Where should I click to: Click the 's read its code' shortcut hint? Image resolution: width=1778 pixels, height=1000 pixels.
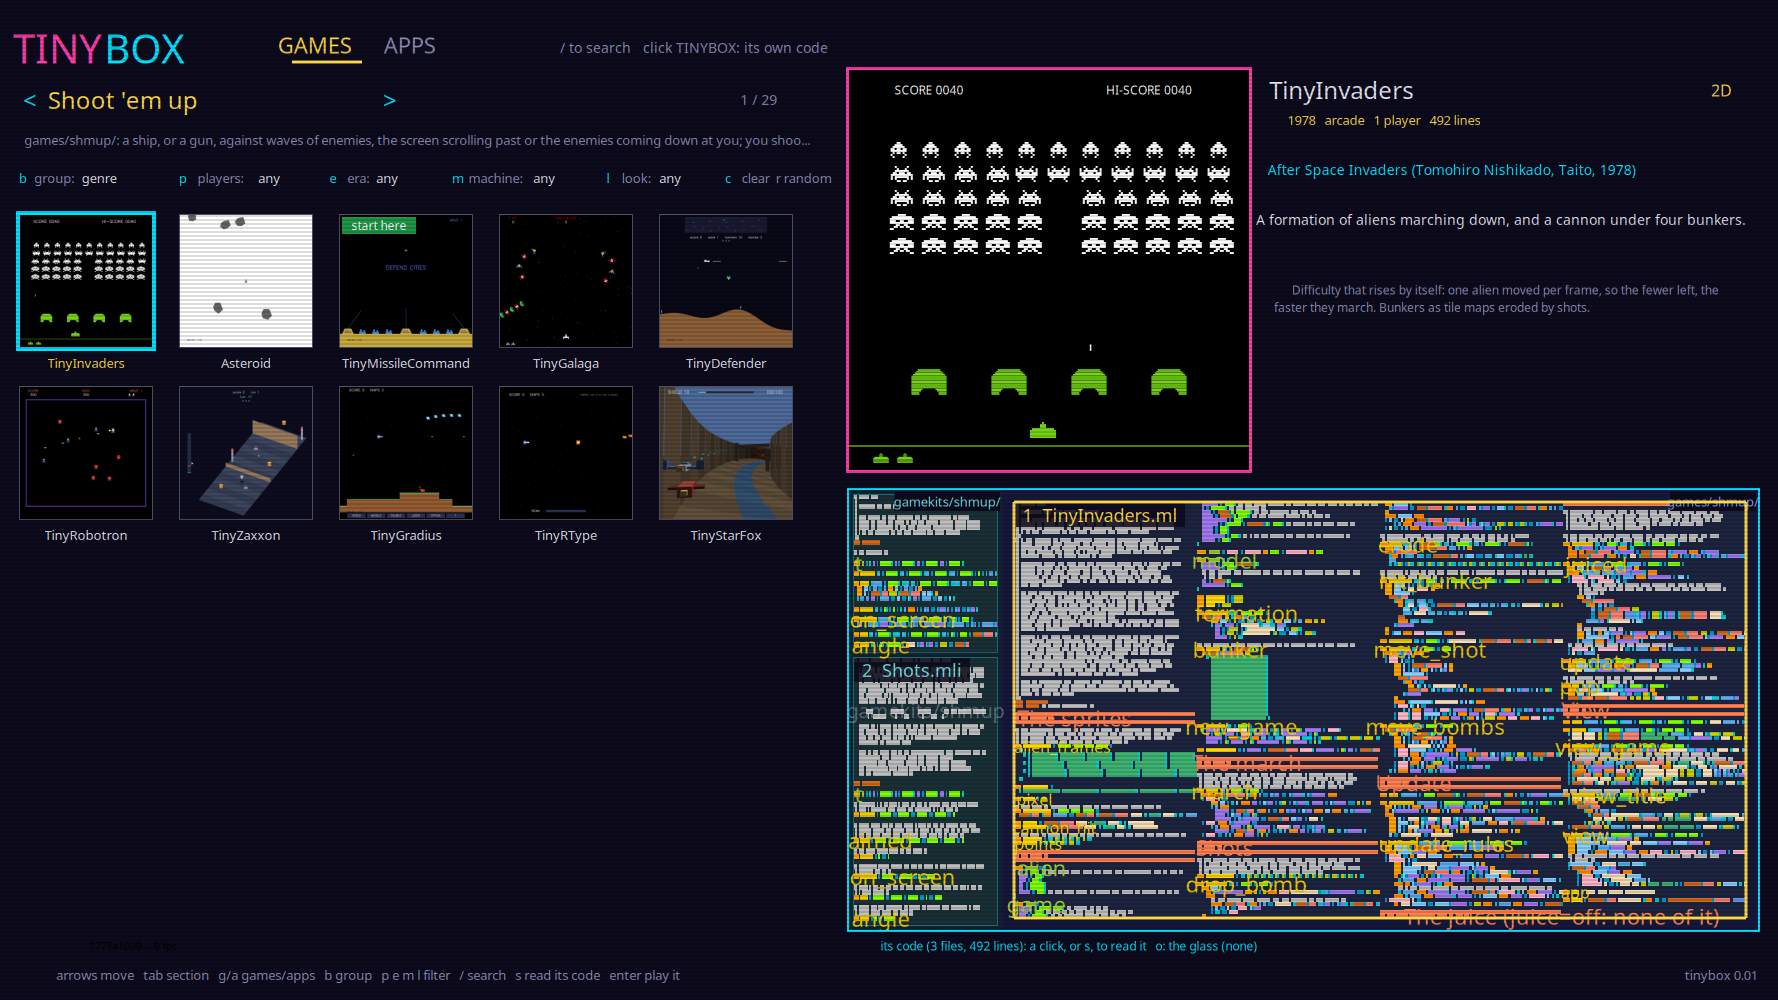pyautogui.click(x=557, y=976)
